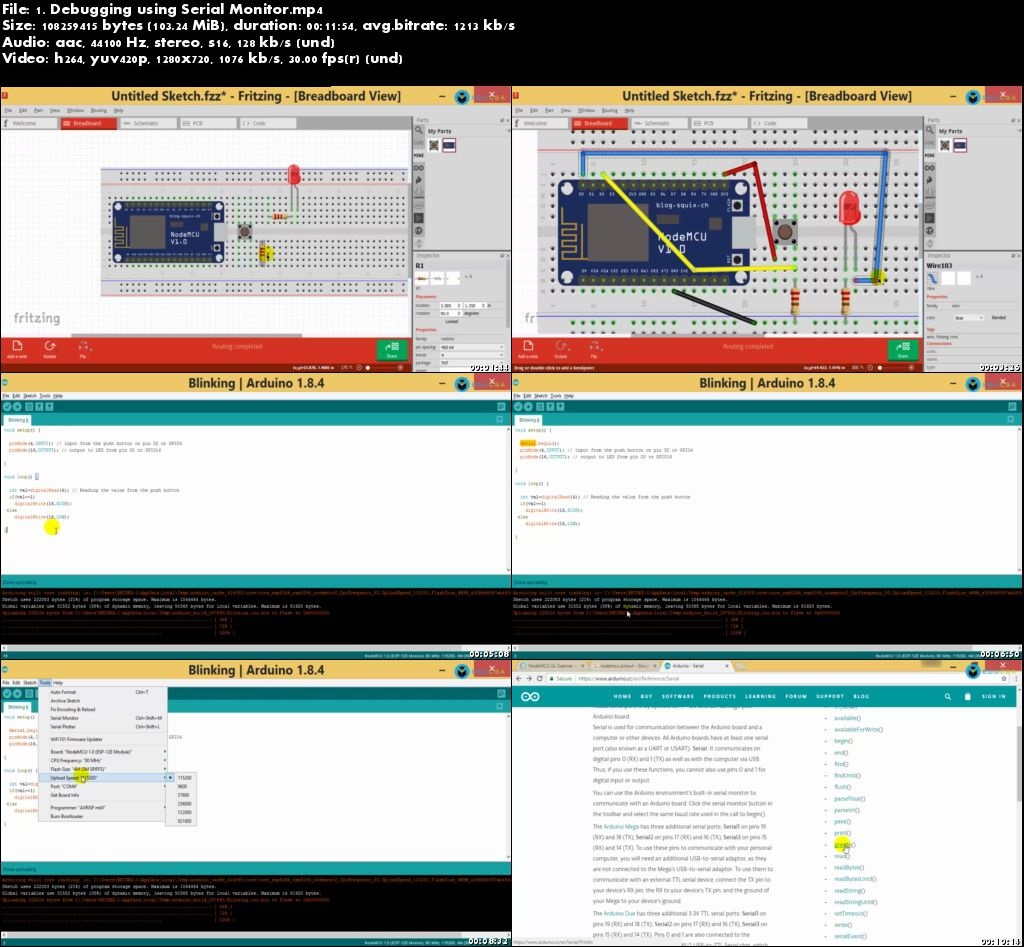Open parts search magnifier in top-right Fritzing frame
The width and height of the screenshot is (1024, 947).
click(x=929, y=131)
